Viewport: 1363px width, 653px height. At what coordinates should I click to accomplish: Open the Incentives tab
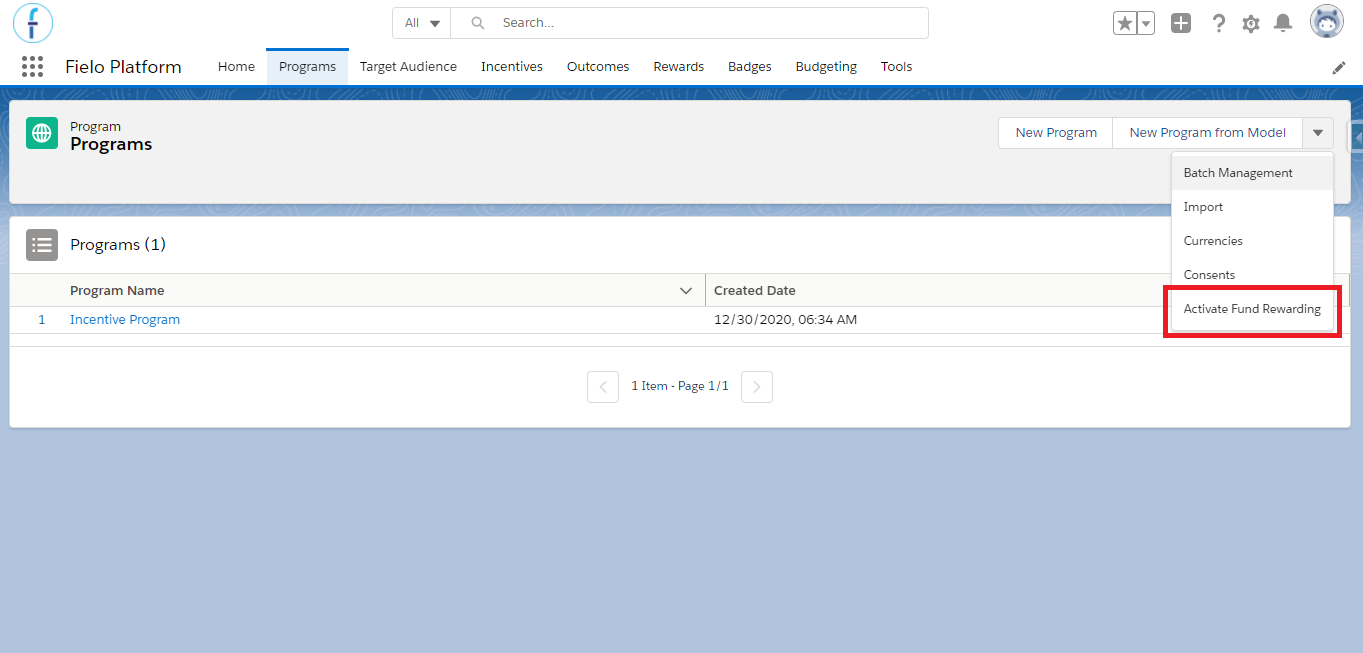pyautogui.click(x=512, y=67)
